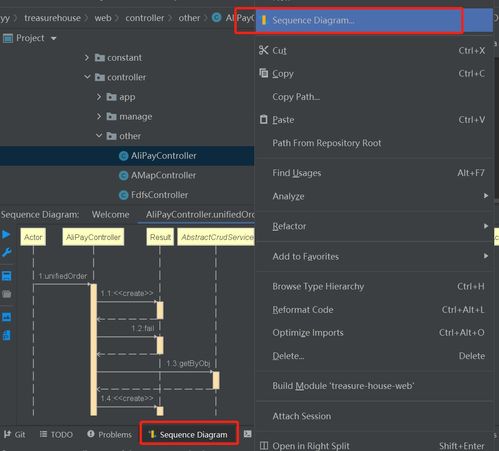499x451 pixels.
Task: Click the Copy icon in context menu
Action: [264, 73]
